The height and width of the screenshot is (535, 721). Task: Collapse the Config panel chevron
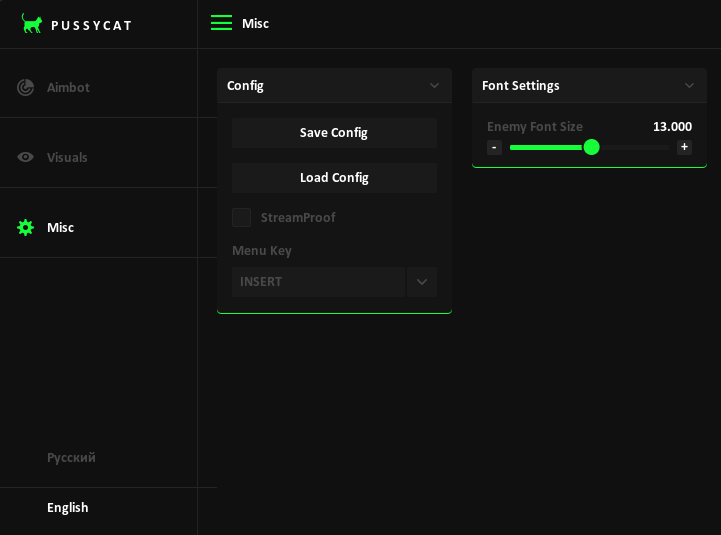(434, 86)
